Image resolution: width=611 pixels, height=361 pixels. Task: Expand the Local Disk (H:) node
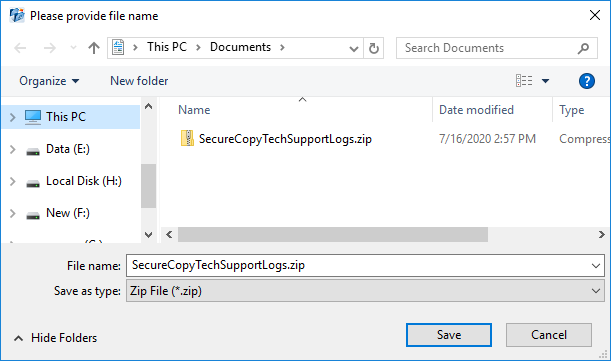point(12,181)
